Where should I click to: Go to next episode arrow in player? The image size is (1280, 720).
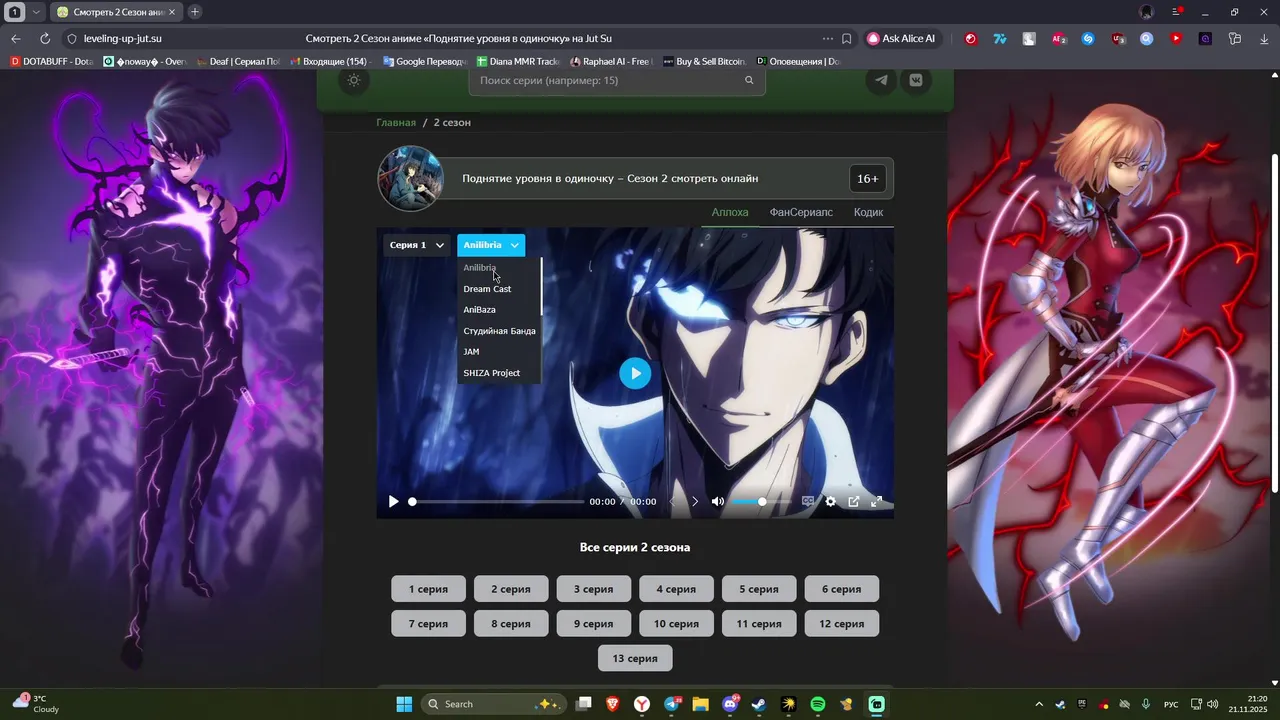695,502
